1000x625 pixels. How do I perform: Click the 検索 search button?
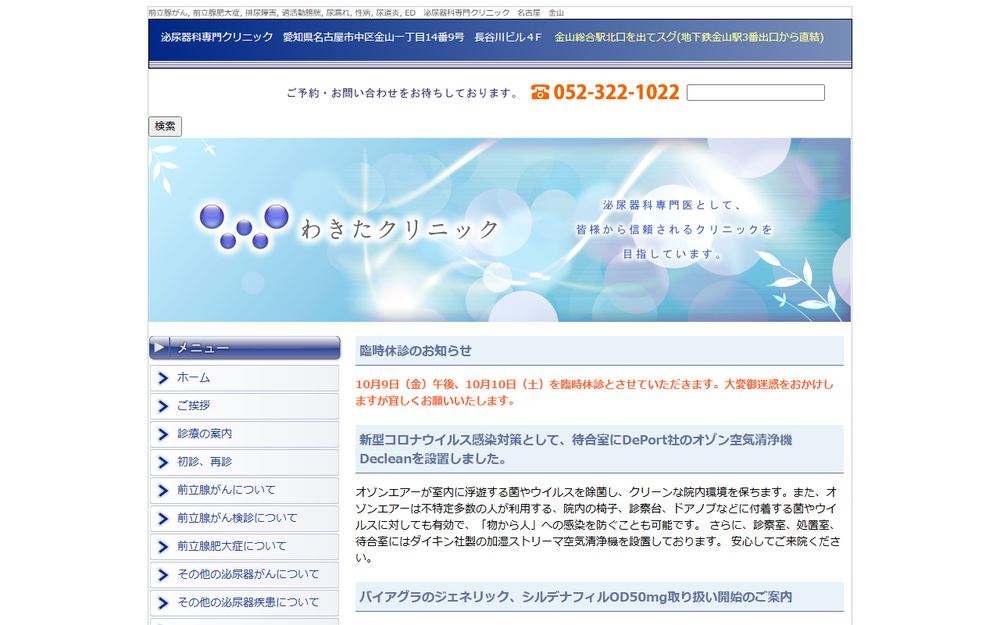tap(165, 126)
